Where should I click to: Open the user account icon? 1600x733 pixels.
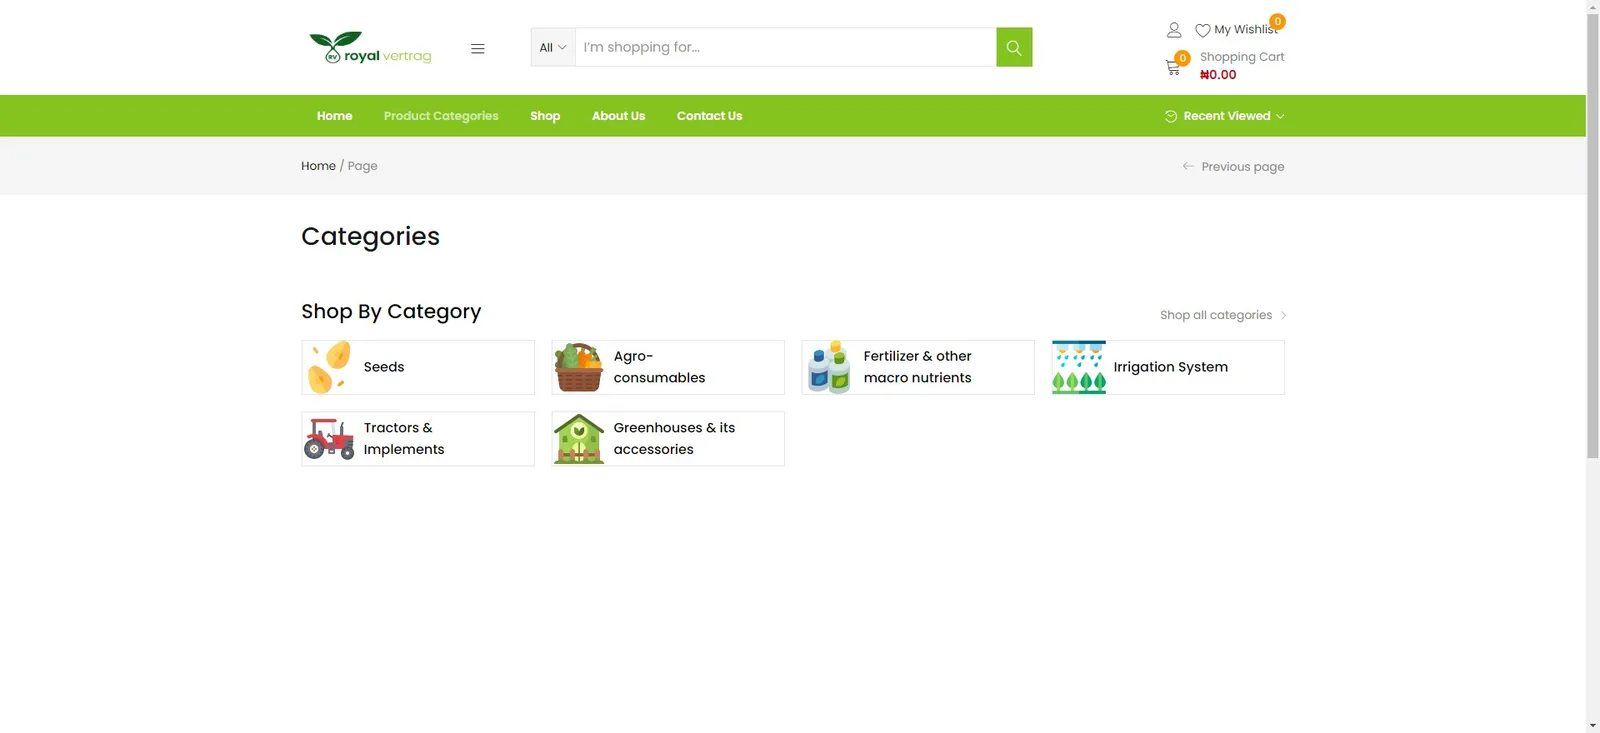1174,30
